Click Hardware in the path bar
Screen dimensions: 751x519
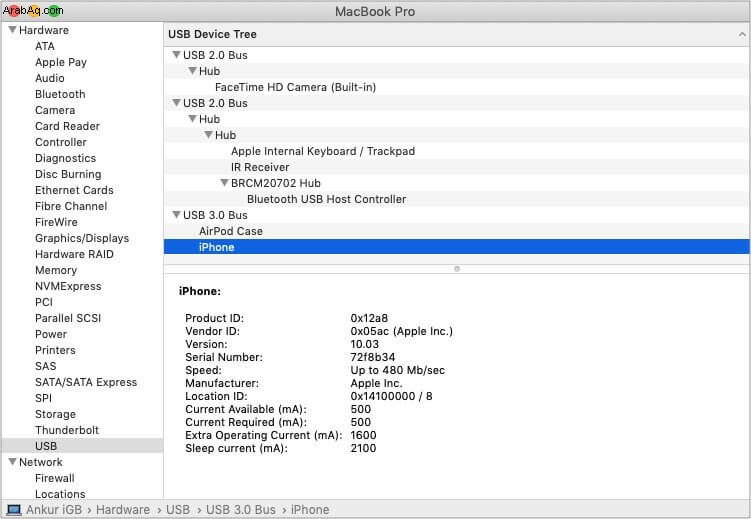coord(123,510)
